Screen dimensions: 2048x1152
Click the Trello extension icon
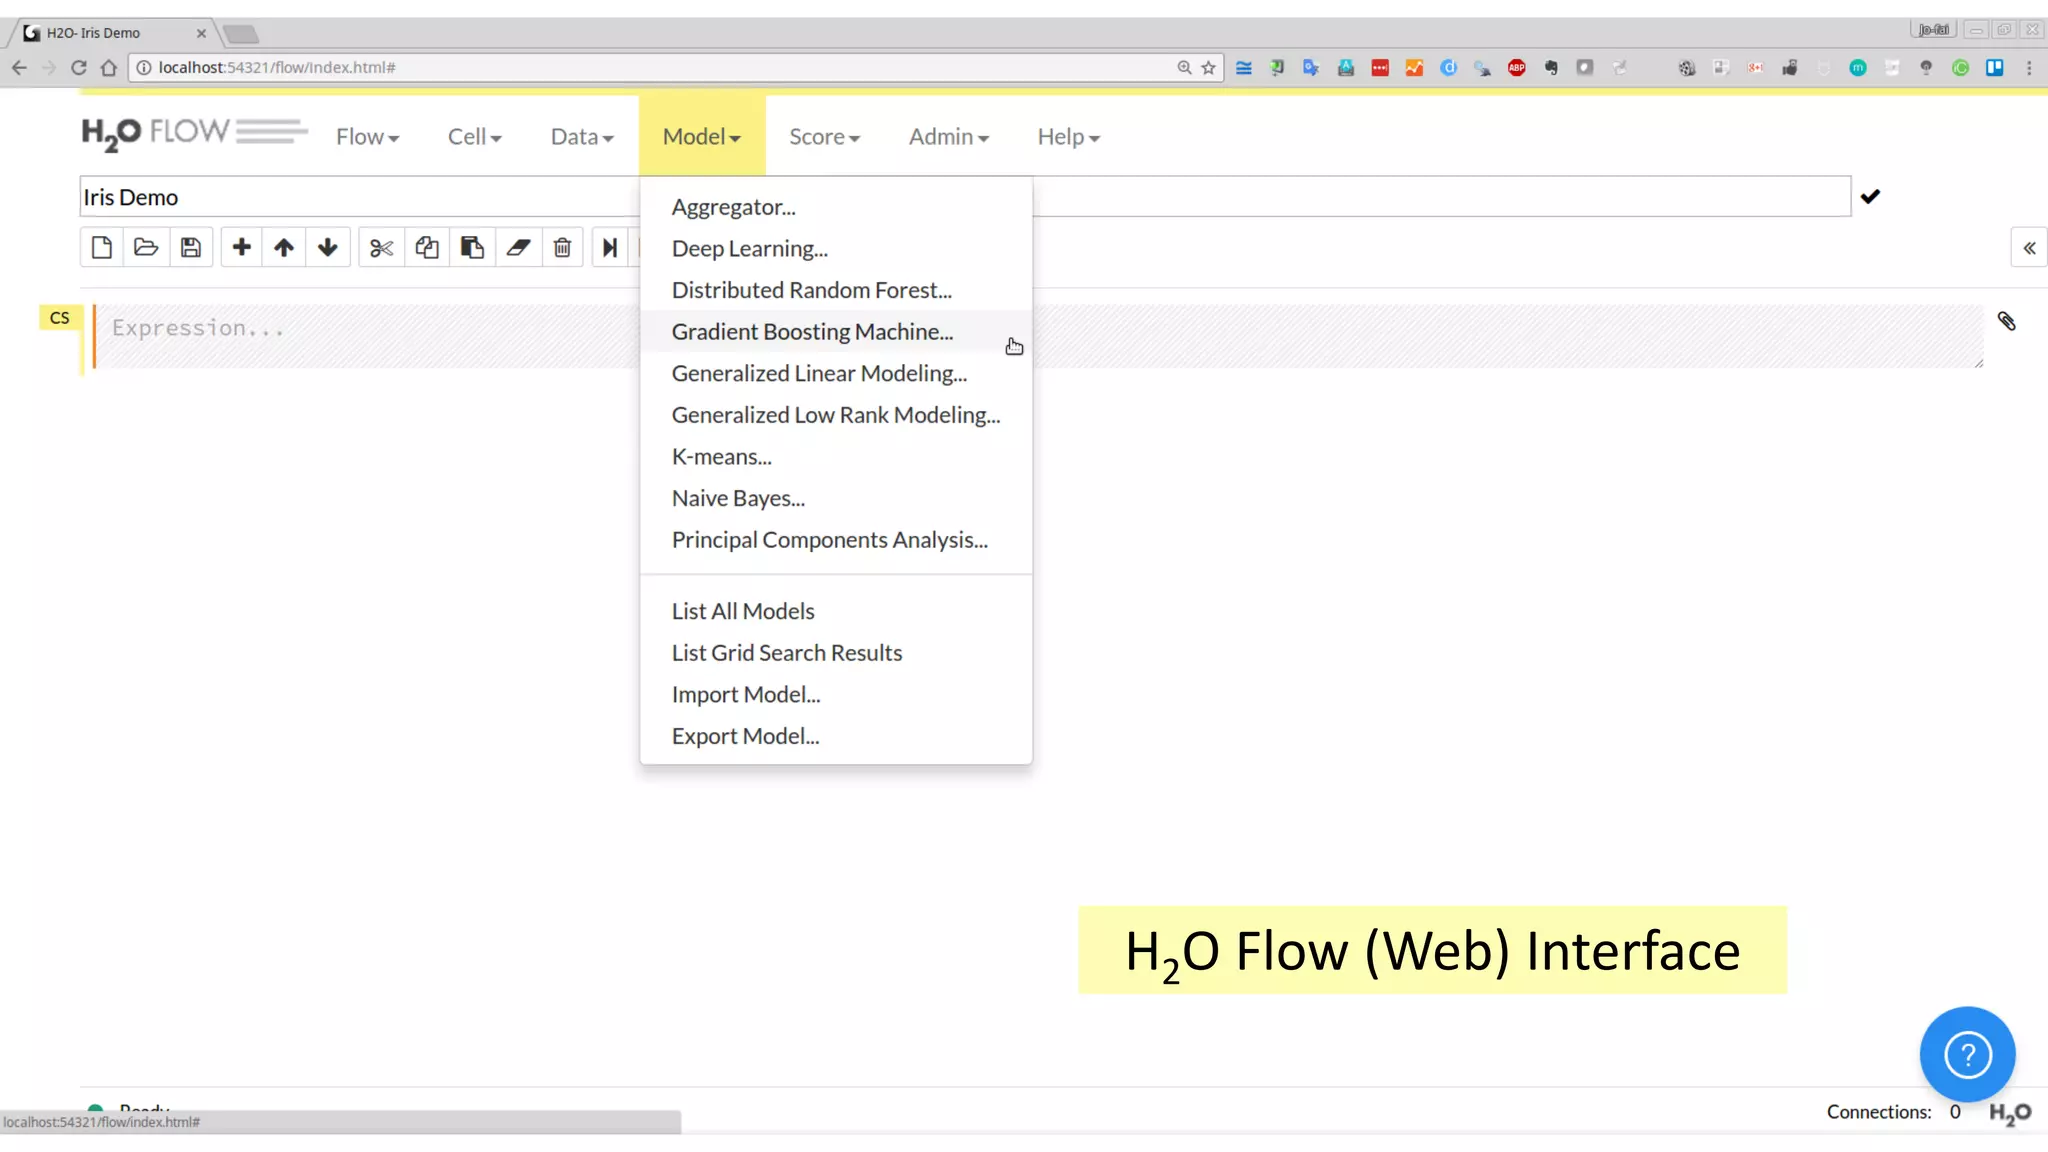pyautogui.click(x=1994, y=68)
